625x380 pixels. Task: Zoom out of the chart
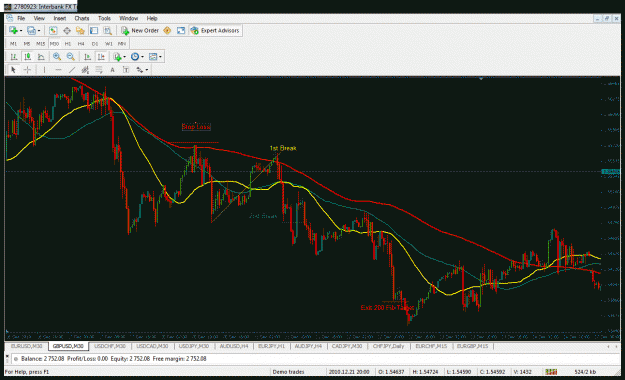71,57
